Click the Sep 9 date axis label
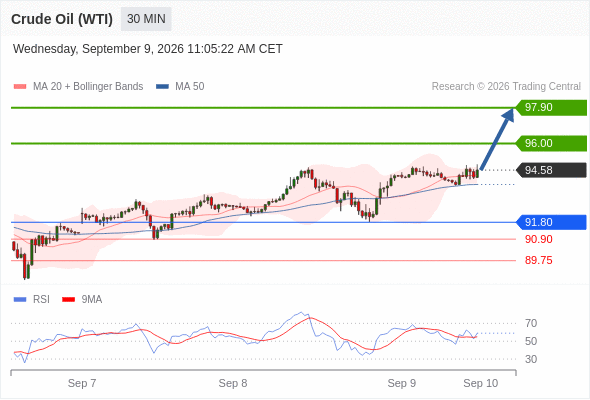Viewport: 590px width, 400px height. point(402,383)
